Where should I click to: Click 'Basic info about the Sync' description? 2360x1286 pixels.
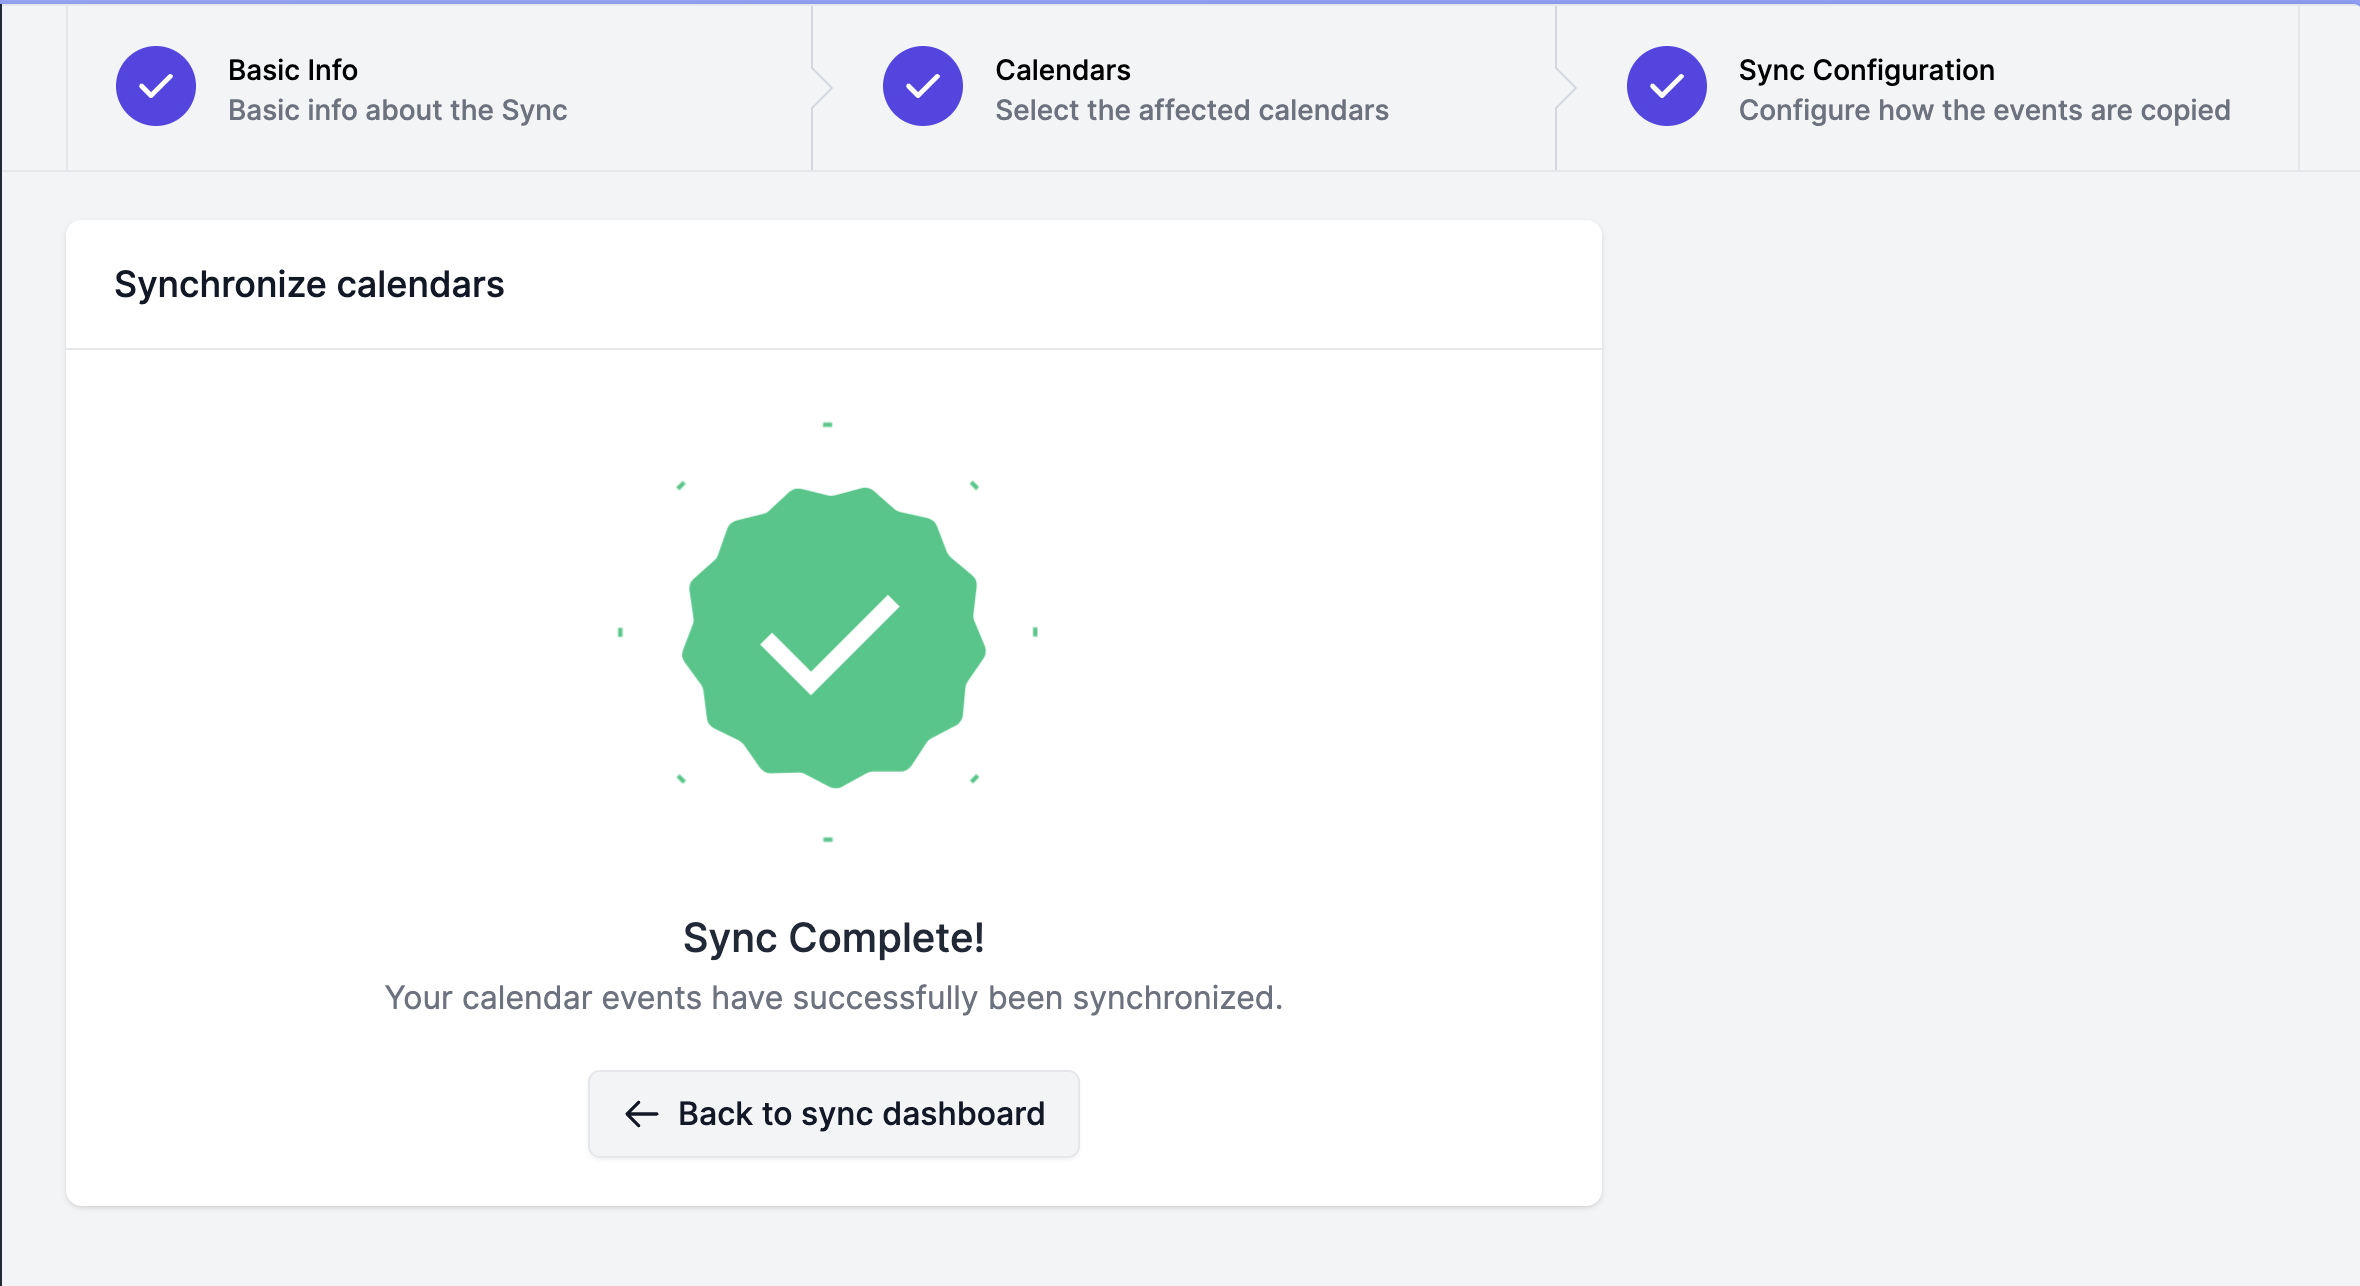point(397,110)
